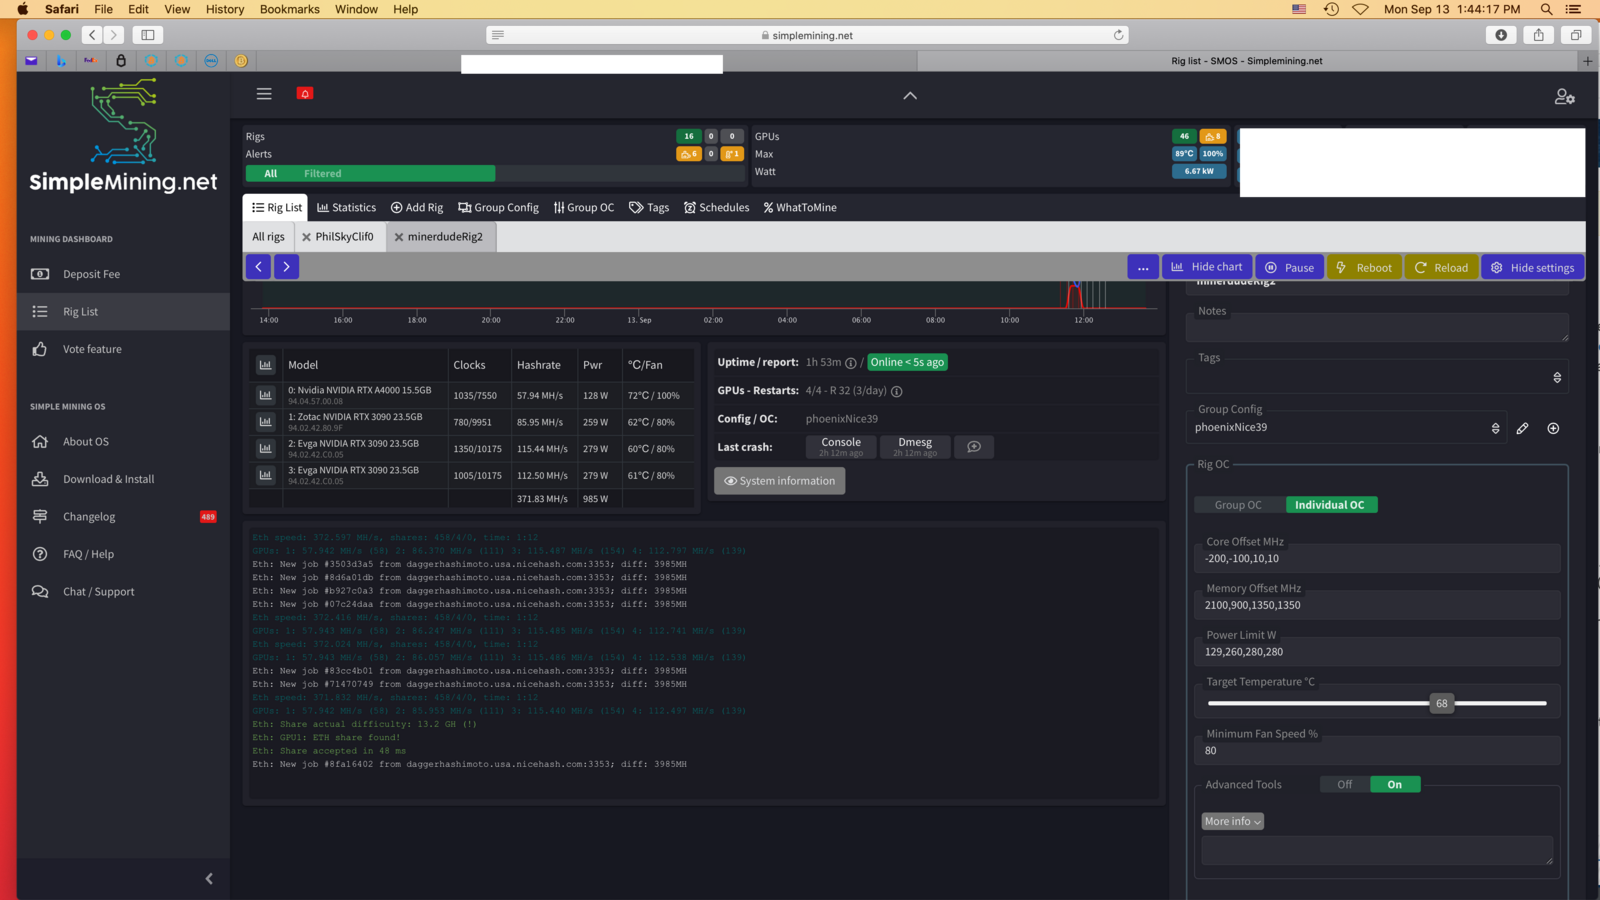Select the All filter toggle
The width and height of the screenshot is (1600, 900).
click(270, 174)
